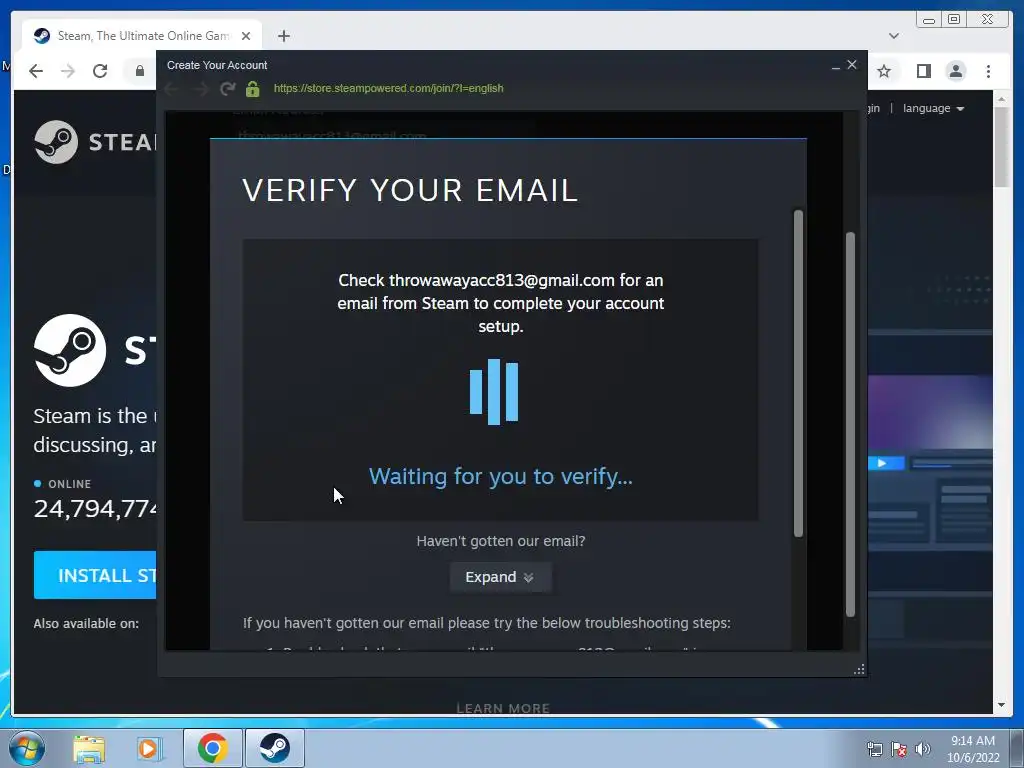Close the Steam Chrome tab

(x=246, y=36)
